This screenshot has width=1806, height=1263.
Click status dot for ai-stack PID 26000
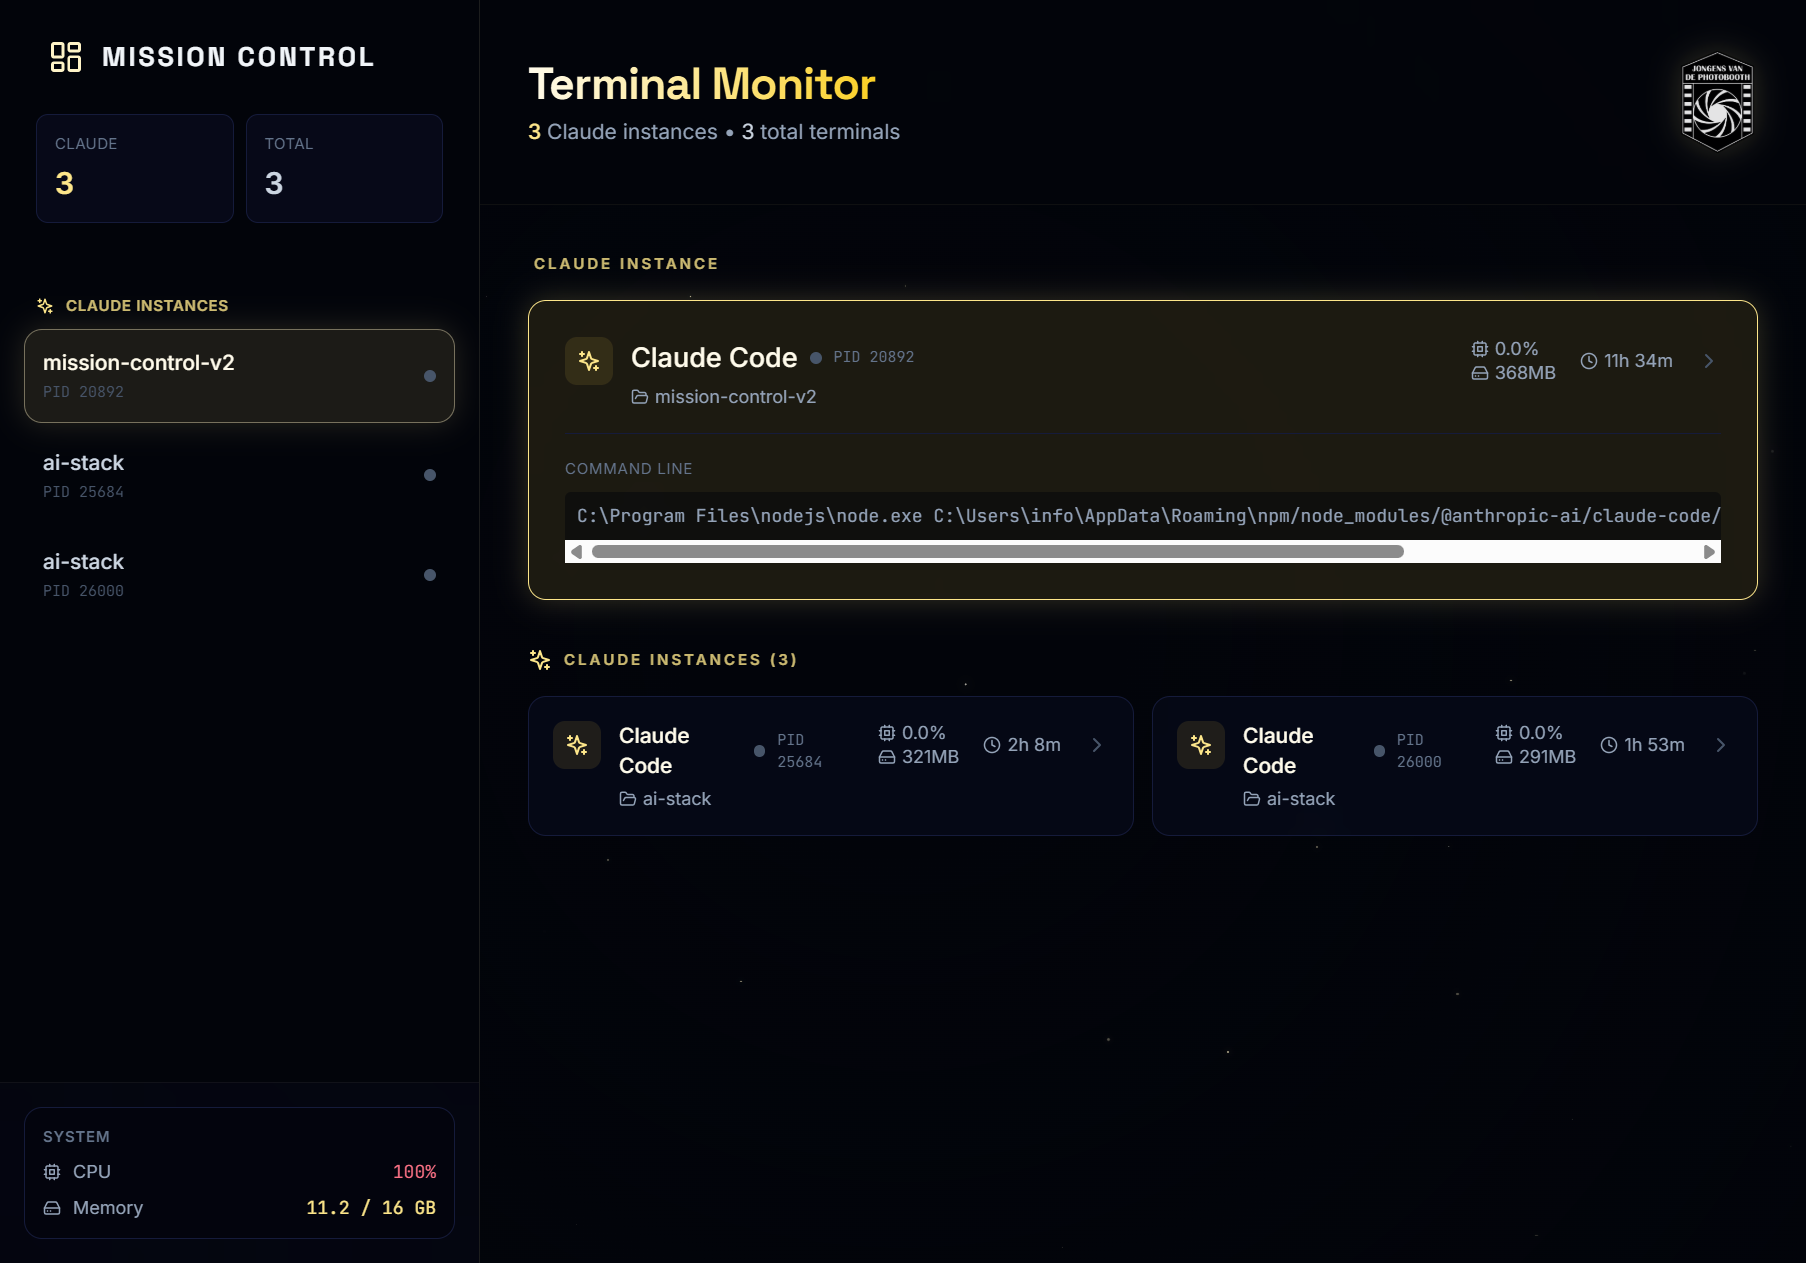pos(430,575)
